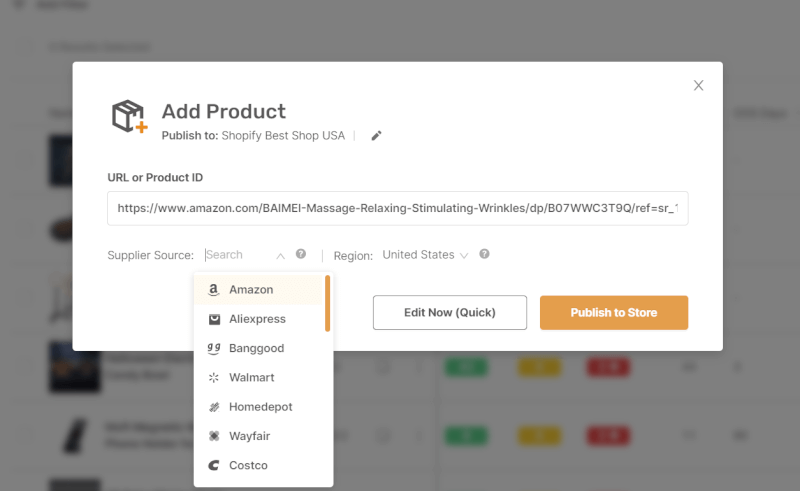Click the orange dropdown list scrollbar
The image size is (800, 491).
coord(328,303)
